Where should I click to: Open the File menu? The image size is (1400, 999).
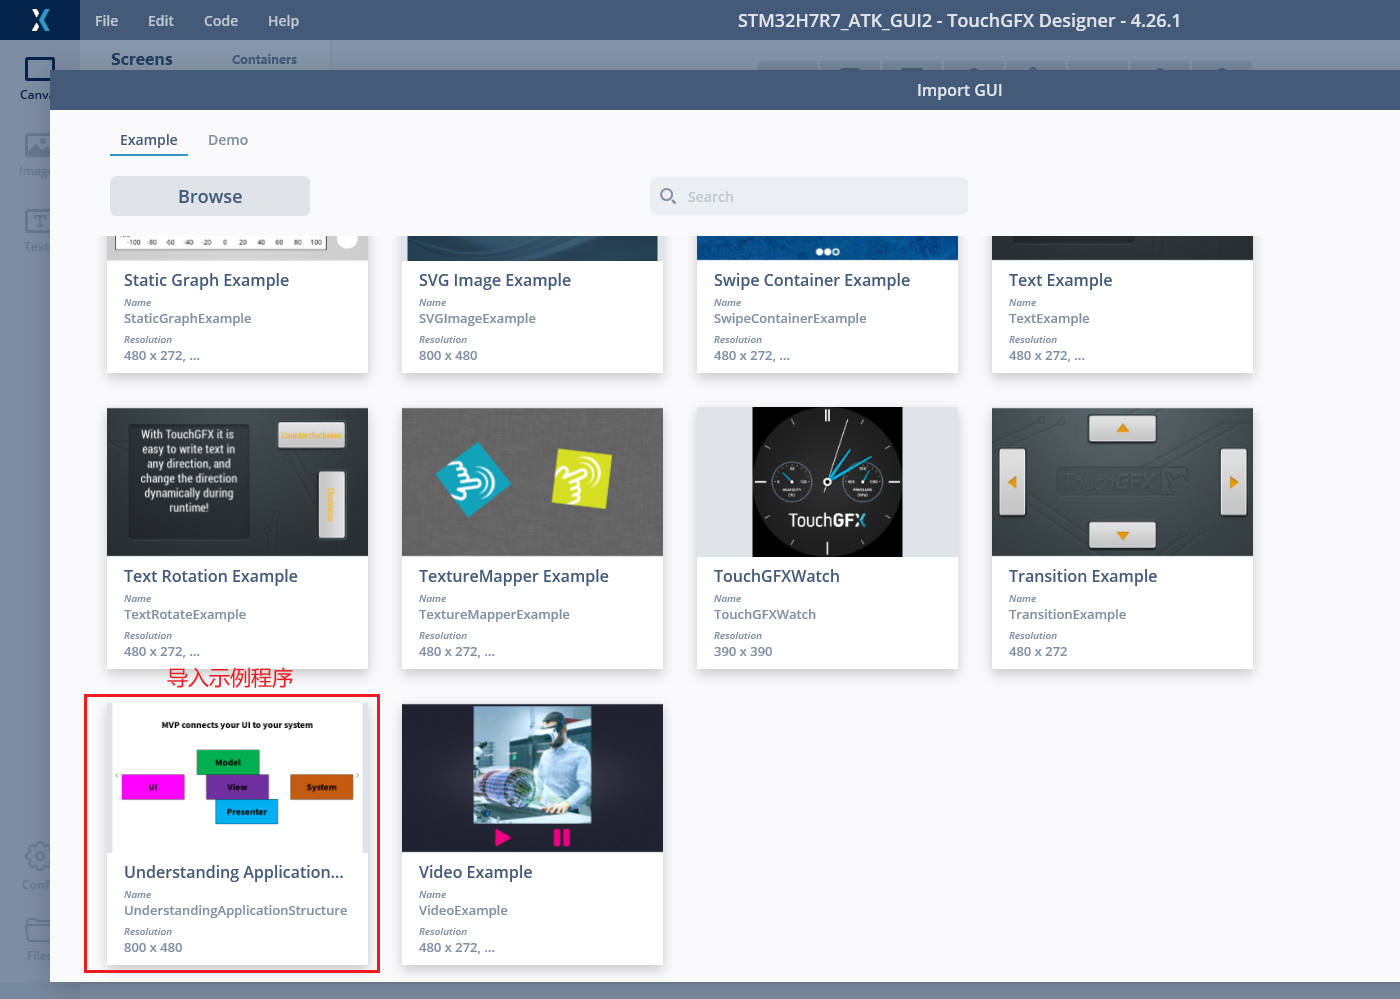pos(106,21)
